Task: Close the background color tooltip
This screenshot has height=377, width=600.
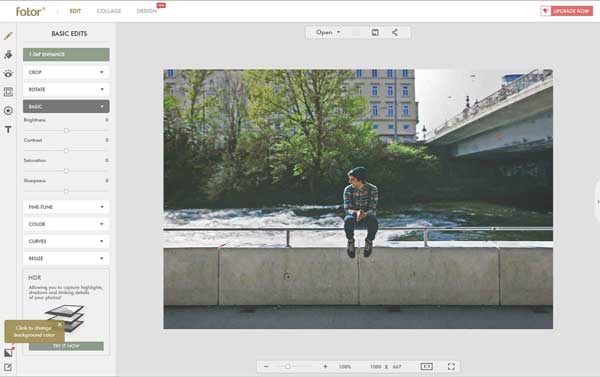Action: [60, 324]
